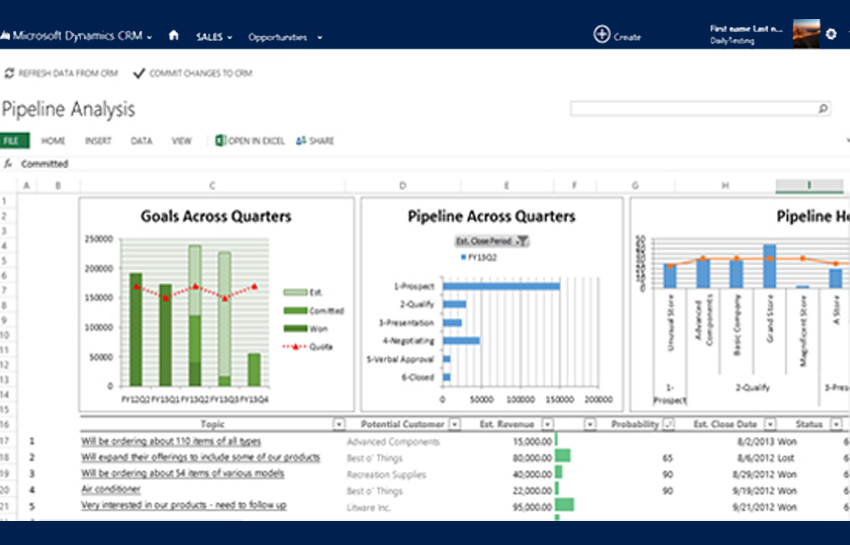Viewport: 850px width, 545px height.
Task: Select column C header
Action: [x=212, y=185]
